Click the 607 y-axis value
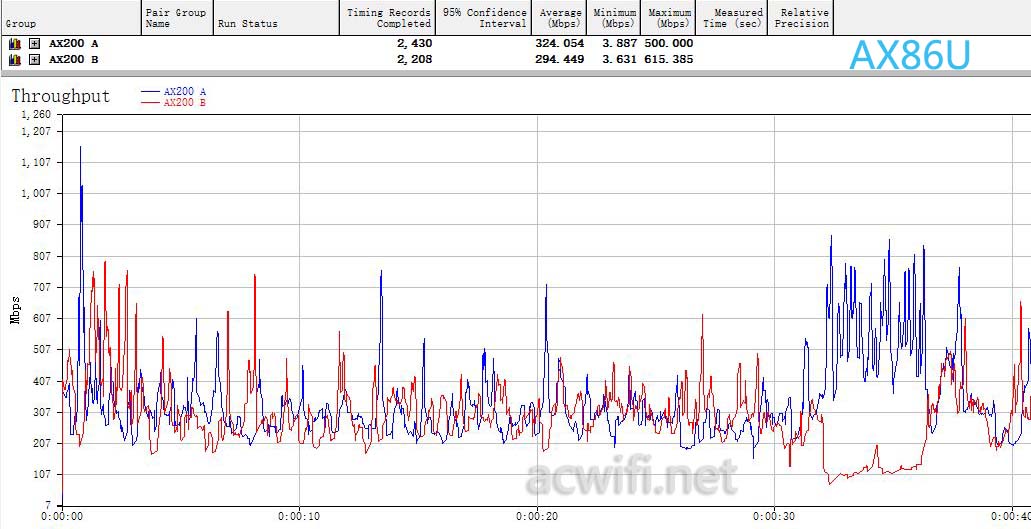1031x529 pixels. (42, 319)
